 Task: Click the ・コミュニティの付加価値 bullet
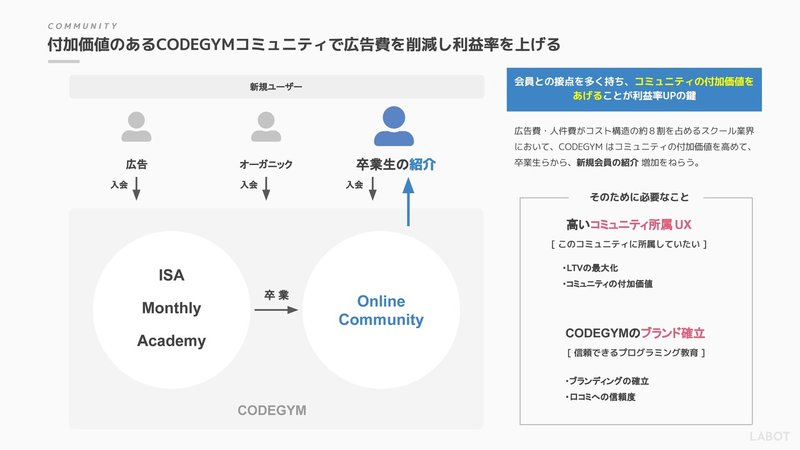[x=608, y=284]
